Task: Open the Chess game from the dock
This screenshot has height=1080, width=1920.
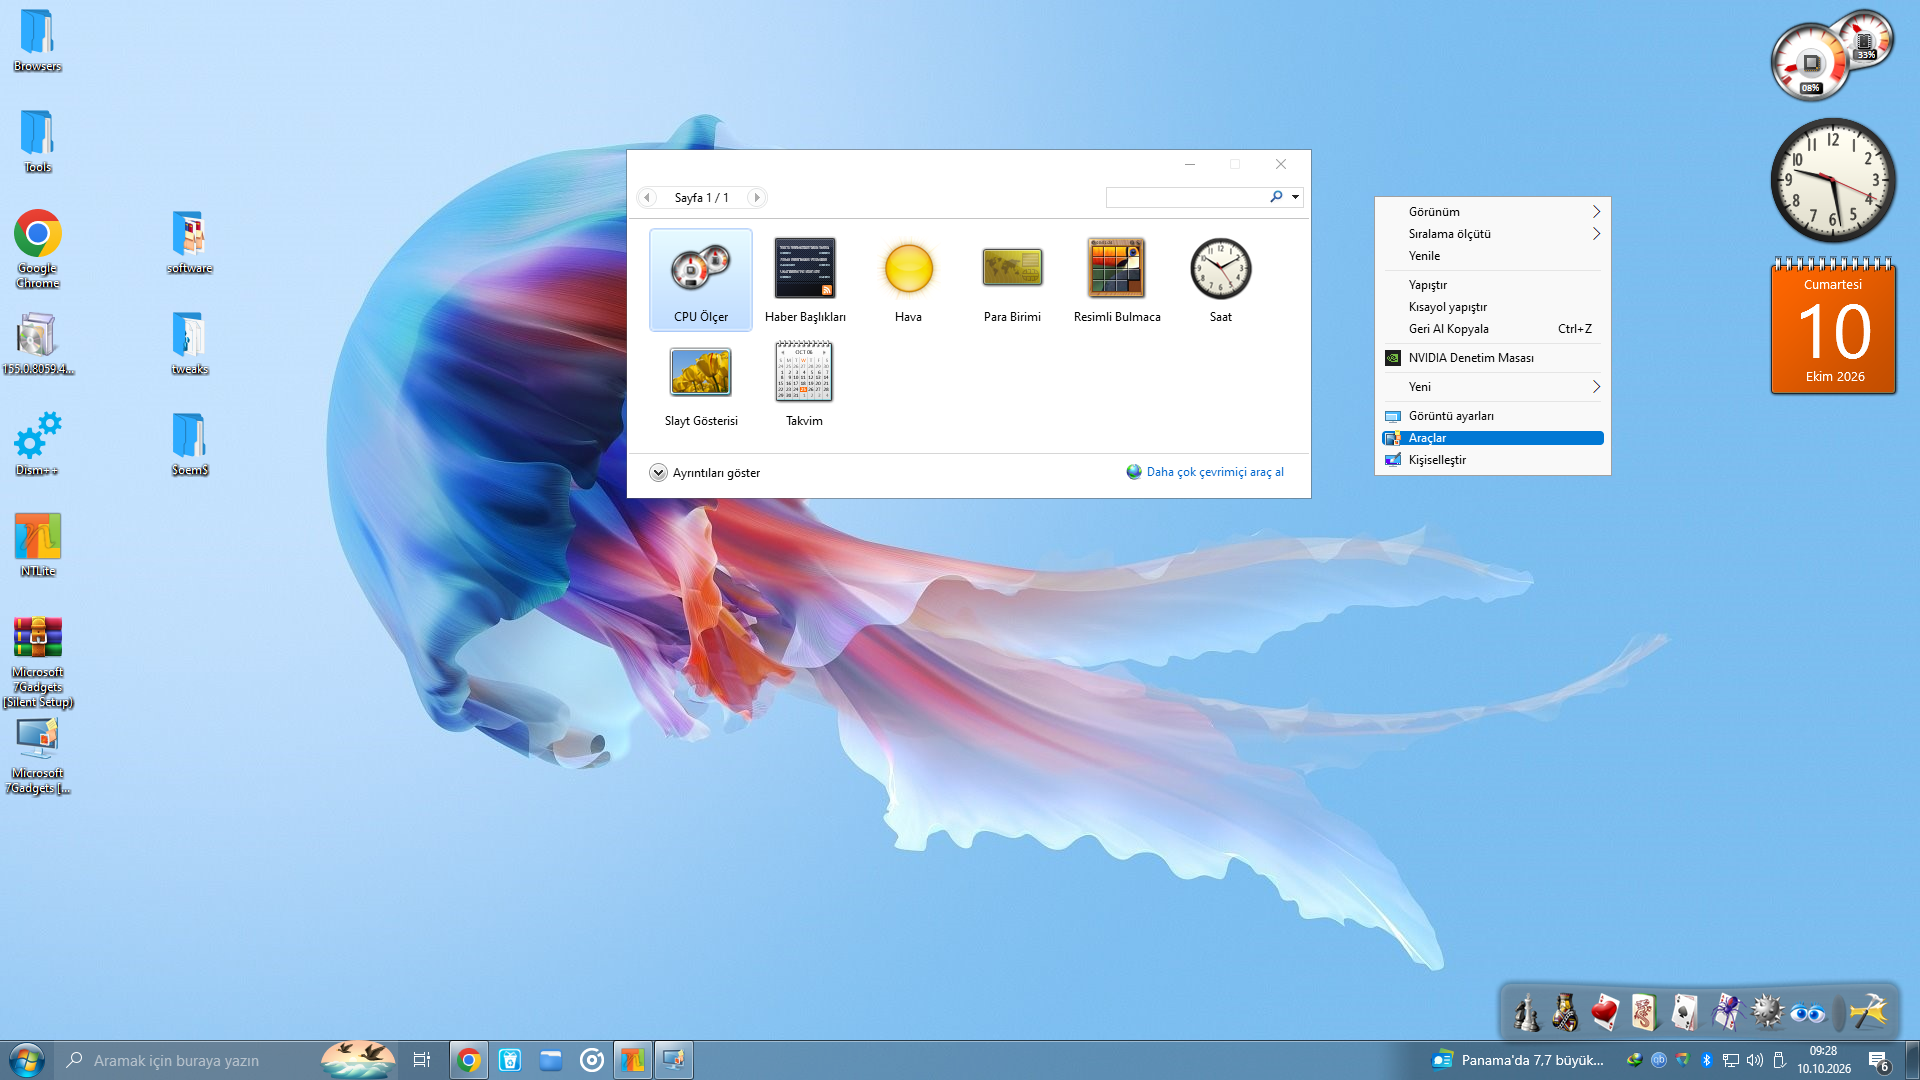Action: pos(1526,1012)
